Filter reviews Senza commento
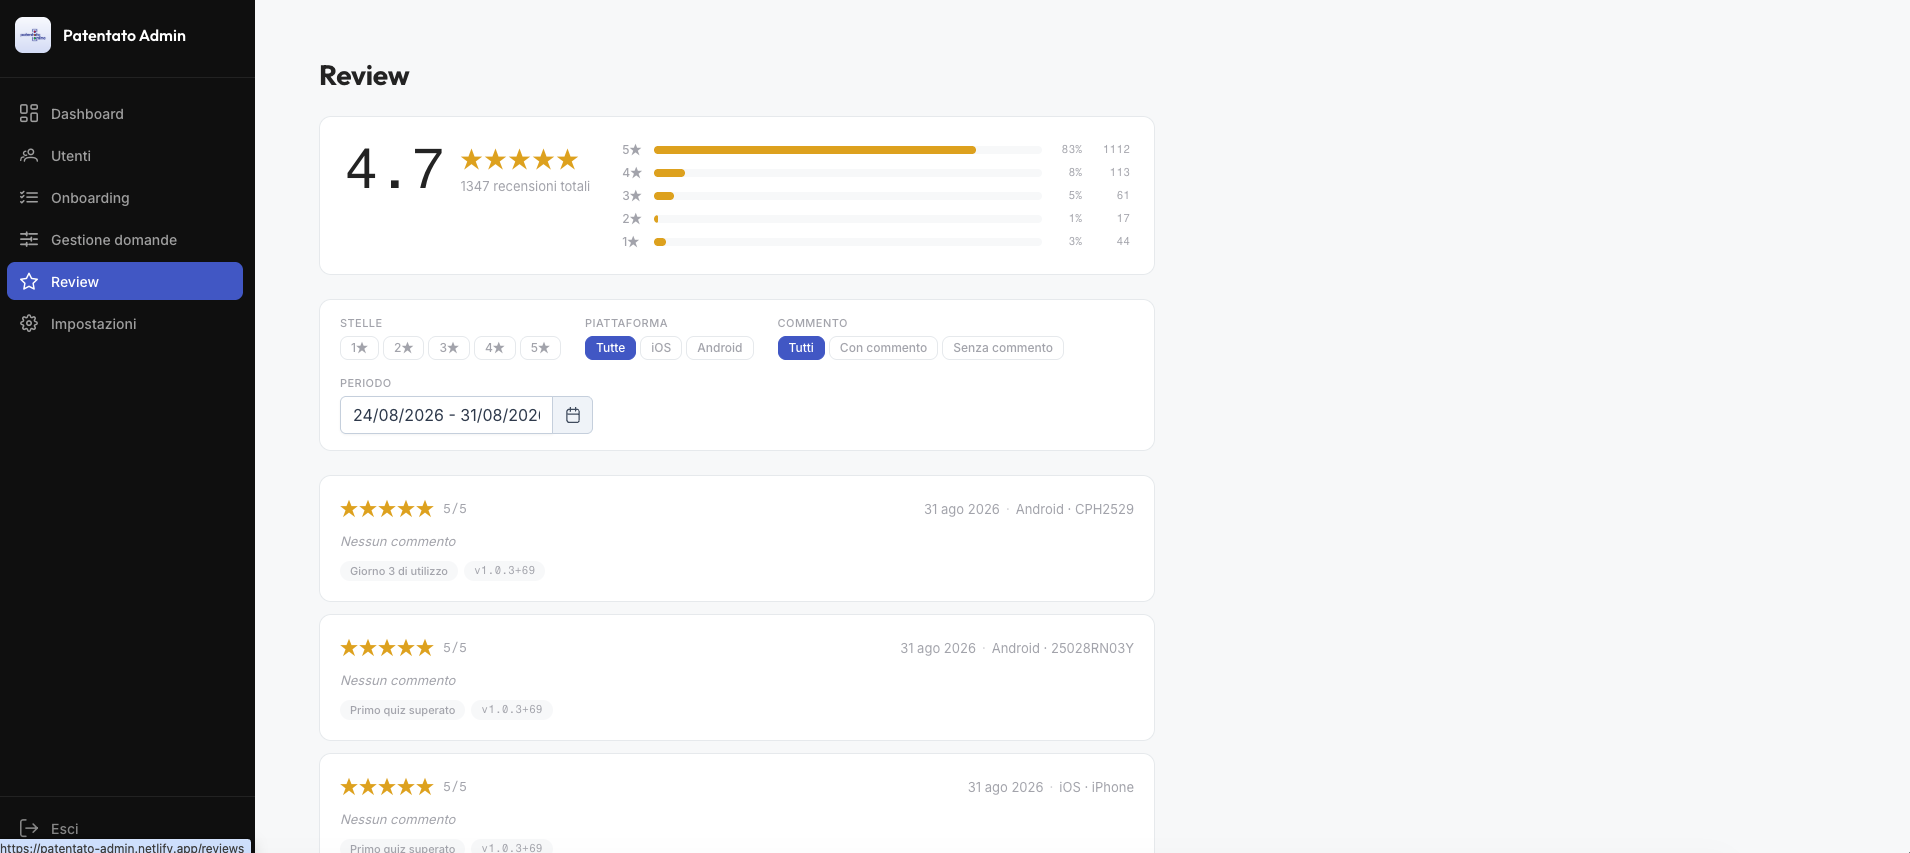 tap(1003, 348)
